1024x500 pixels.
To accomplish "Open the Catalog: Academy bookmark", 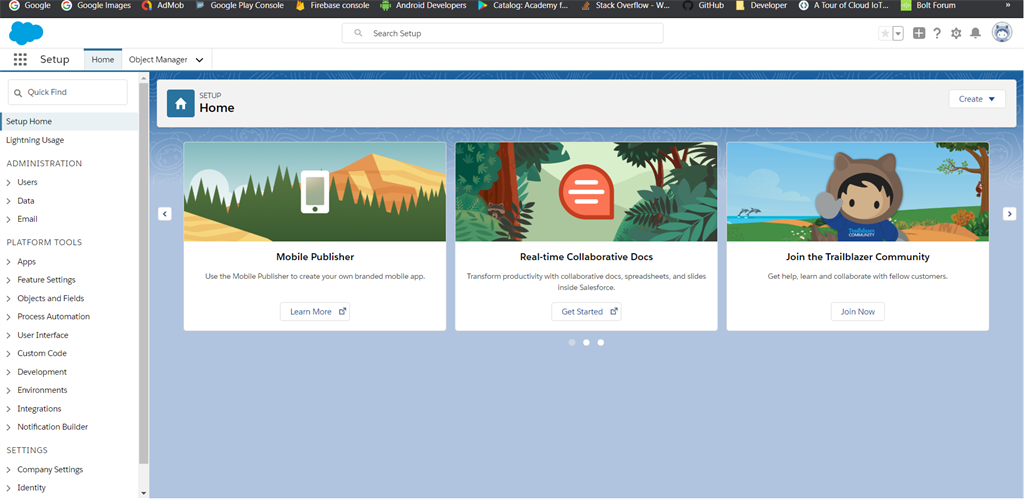I will click(523, 5).
